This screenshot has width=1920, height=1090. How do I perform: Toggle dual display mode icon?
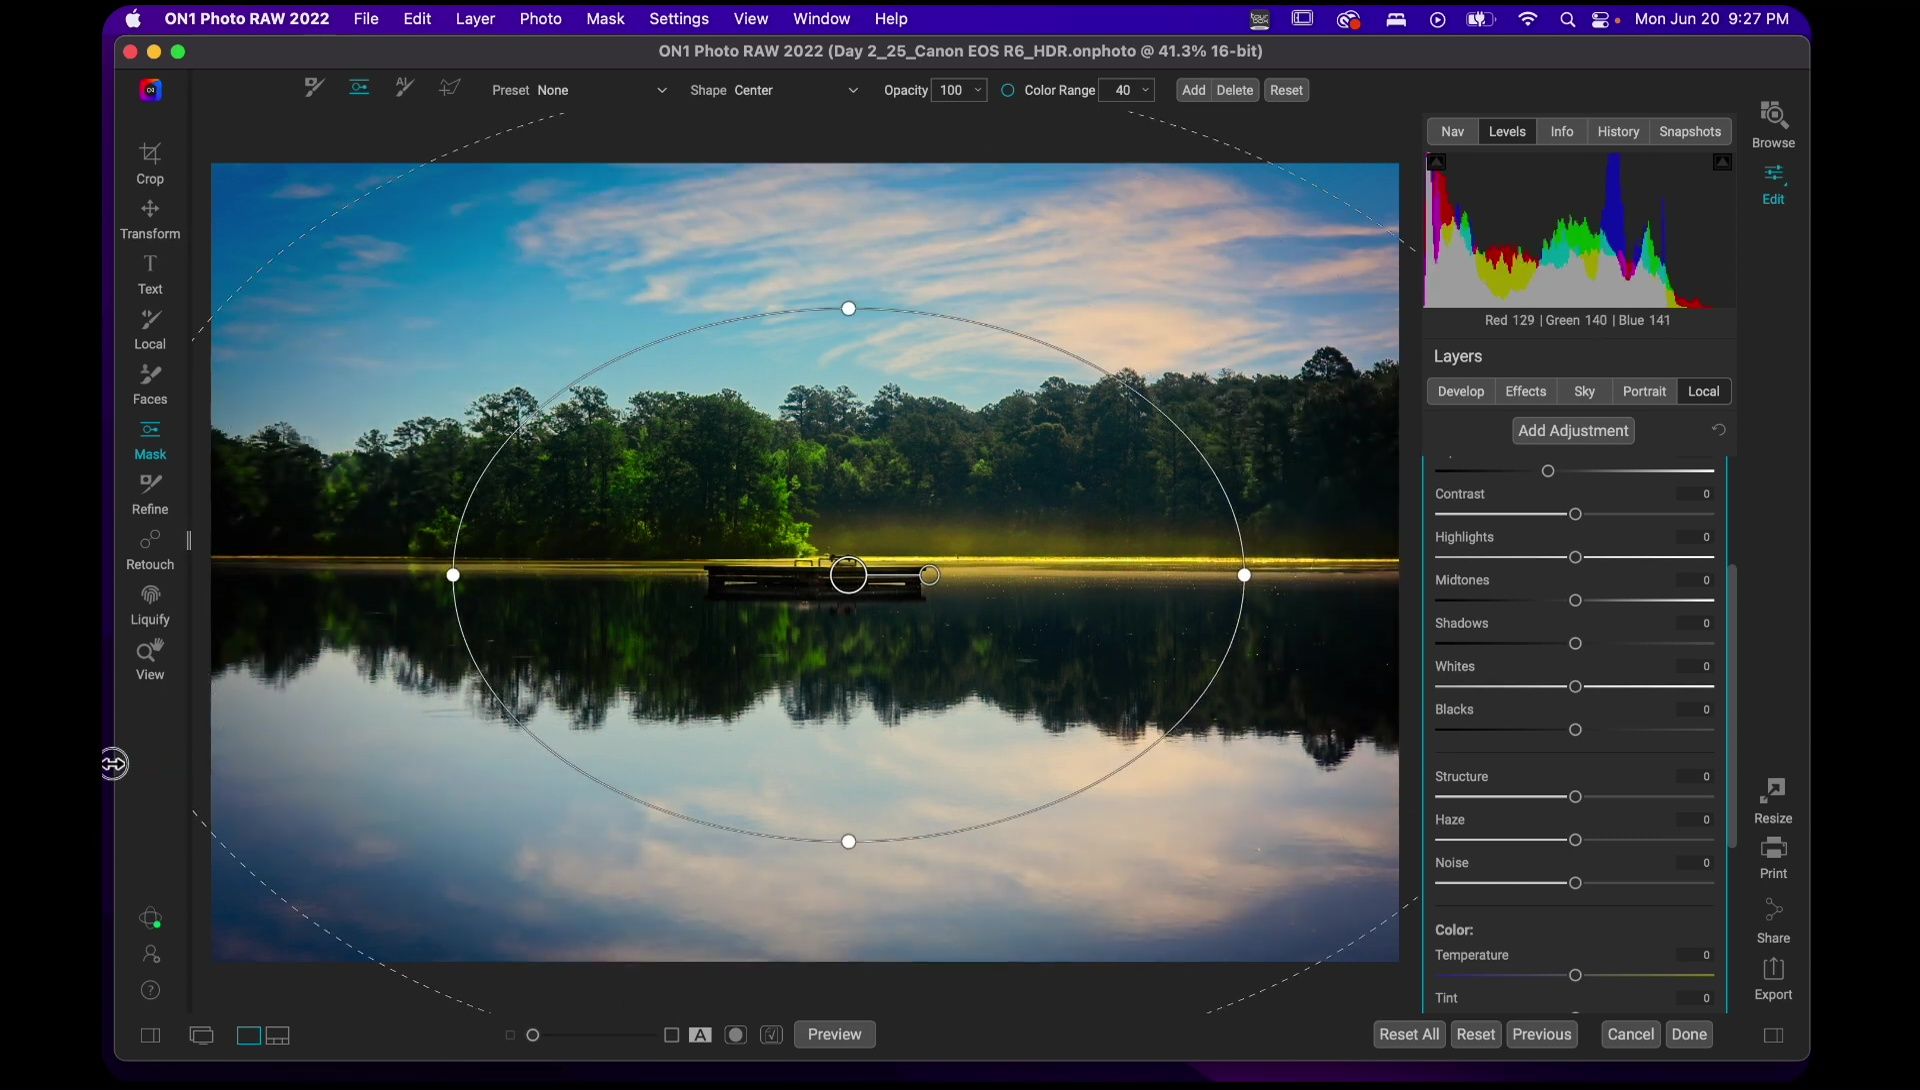201,1035
